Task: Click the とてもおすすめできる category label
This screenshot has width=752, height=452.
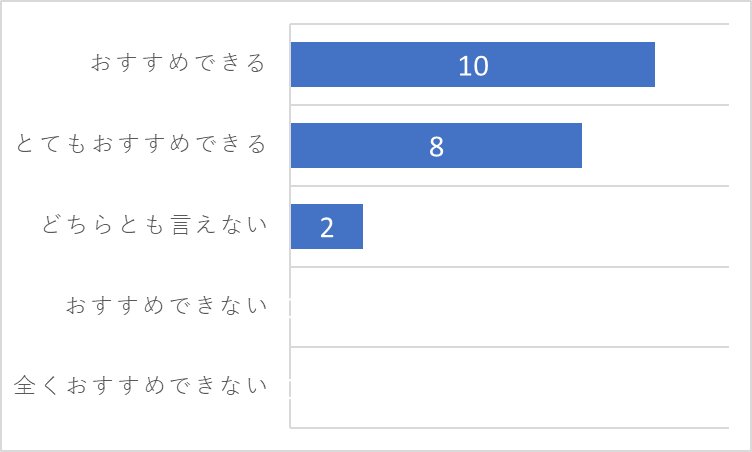Action: tap(141, 144)
